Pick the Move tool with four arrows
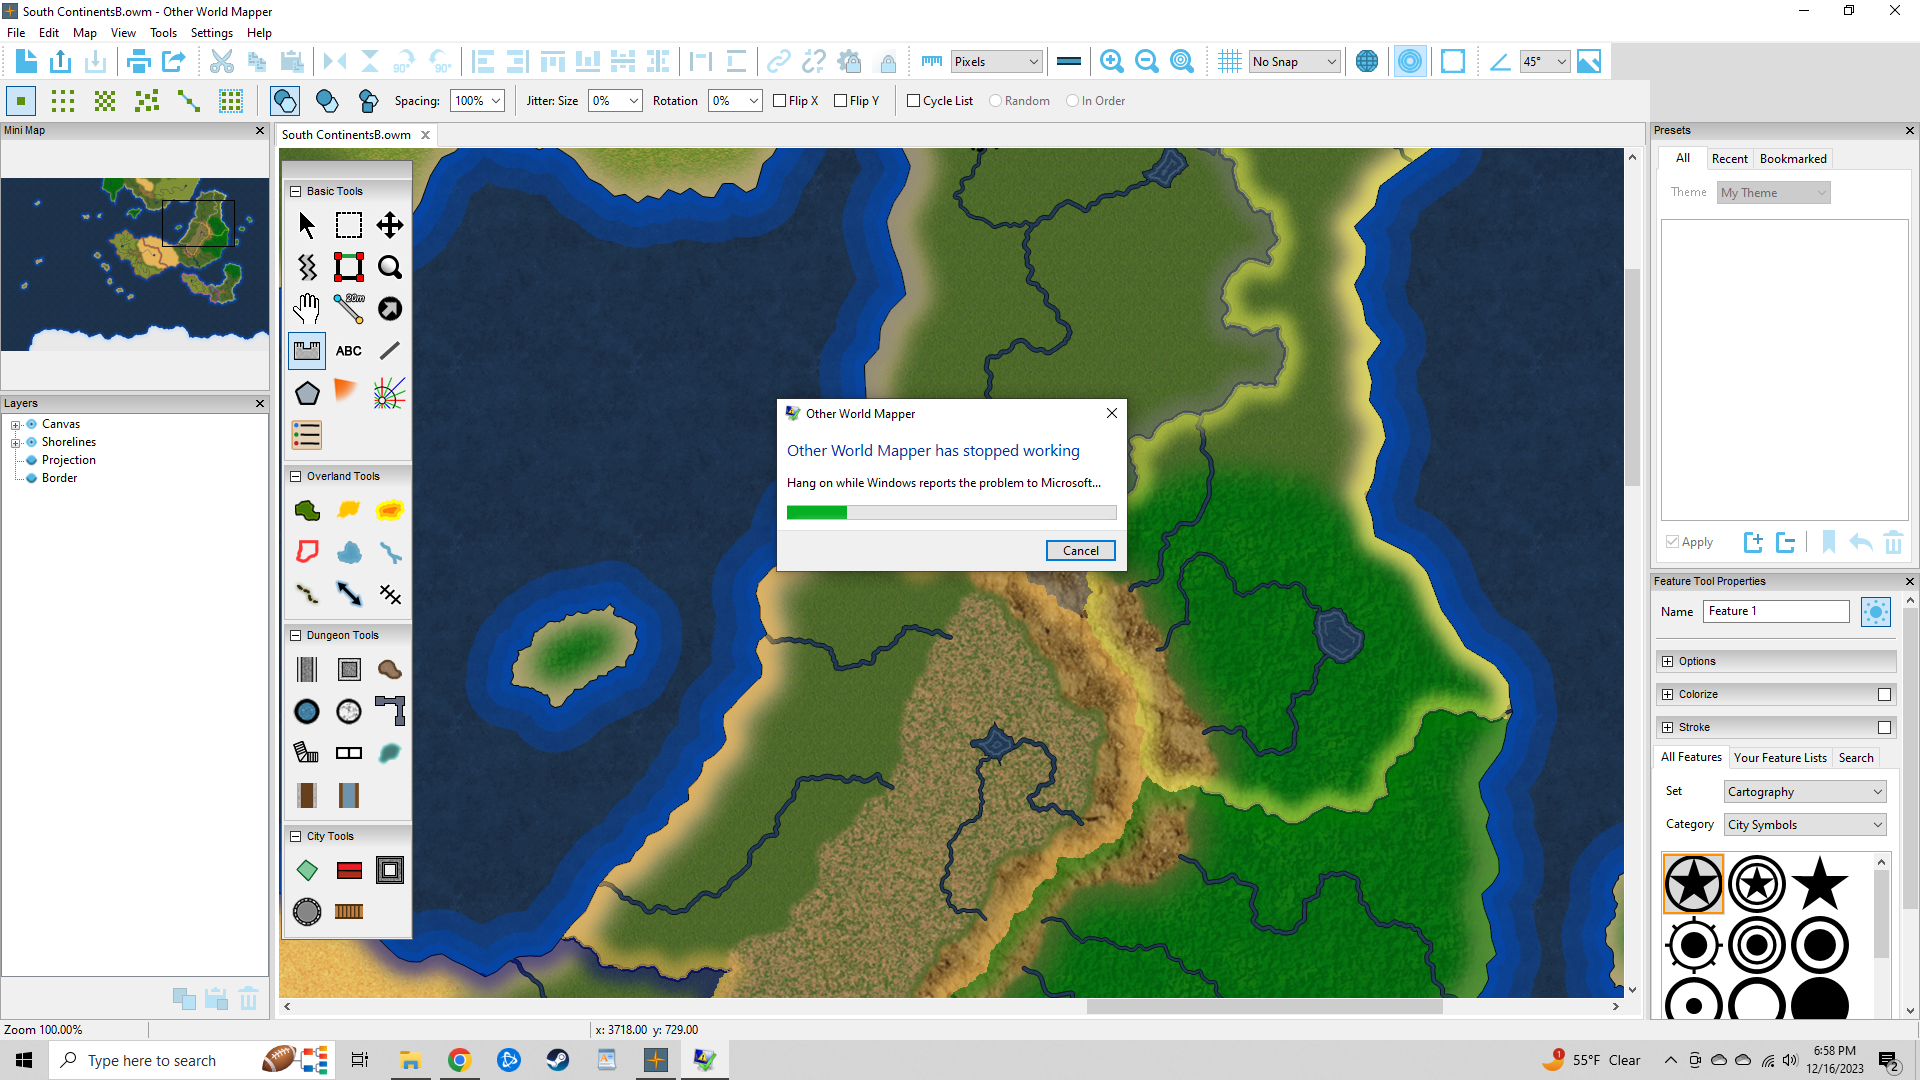This screenshot has width=1920, height=1080. pyautogui.click(x=390, y=225)
